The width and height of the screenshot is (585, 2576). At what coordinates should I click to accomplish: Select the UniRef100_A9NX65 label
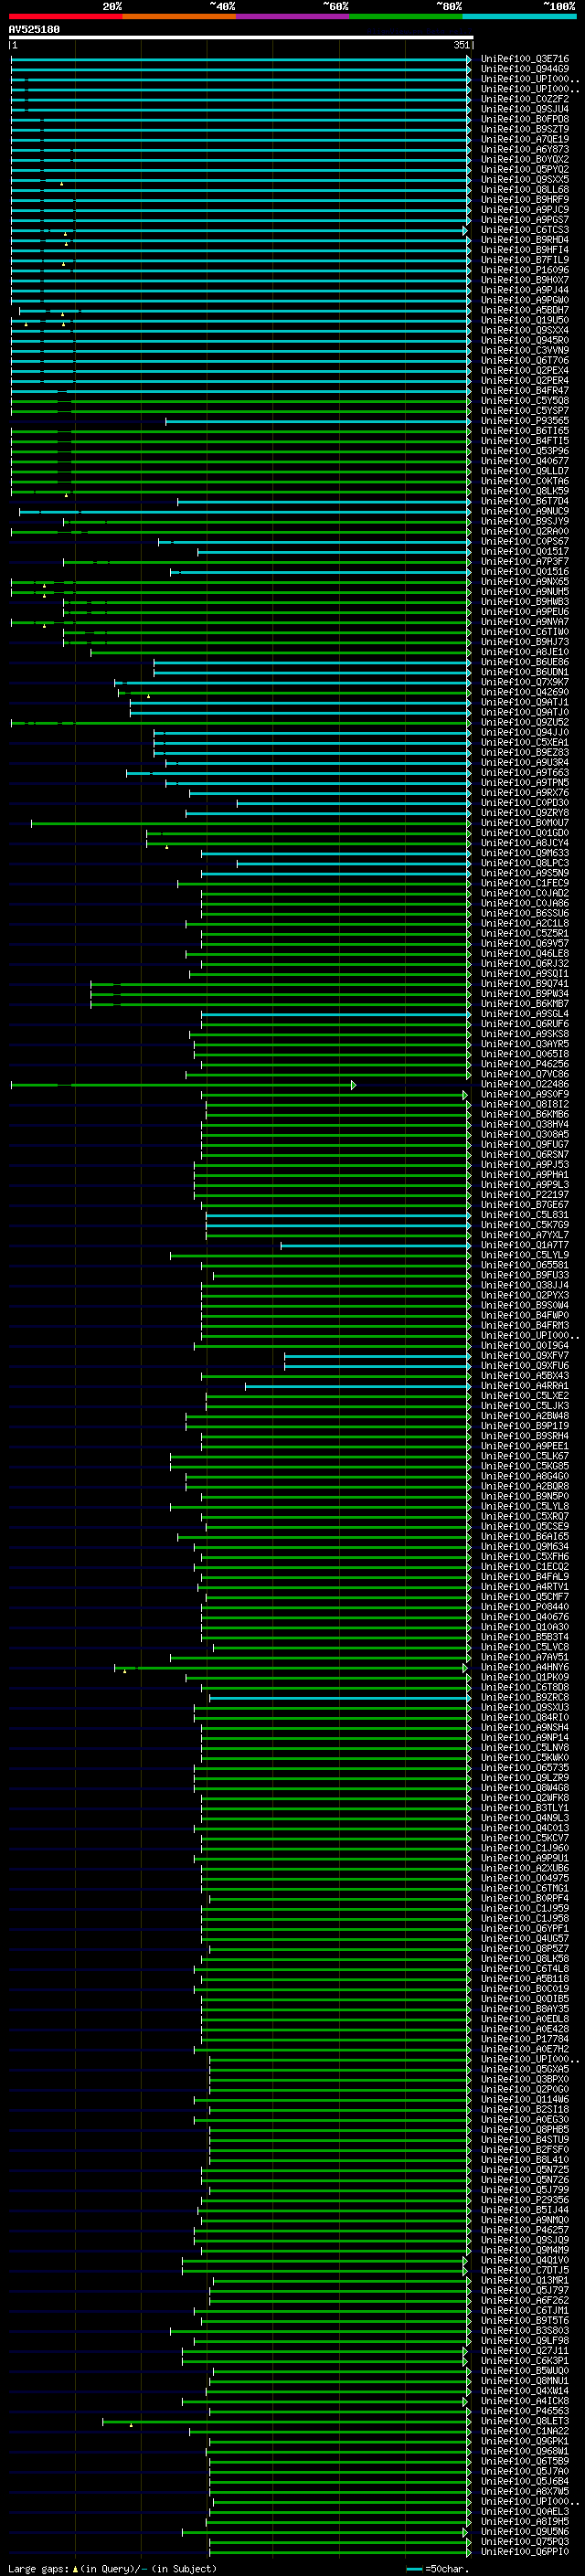point(525,581)
